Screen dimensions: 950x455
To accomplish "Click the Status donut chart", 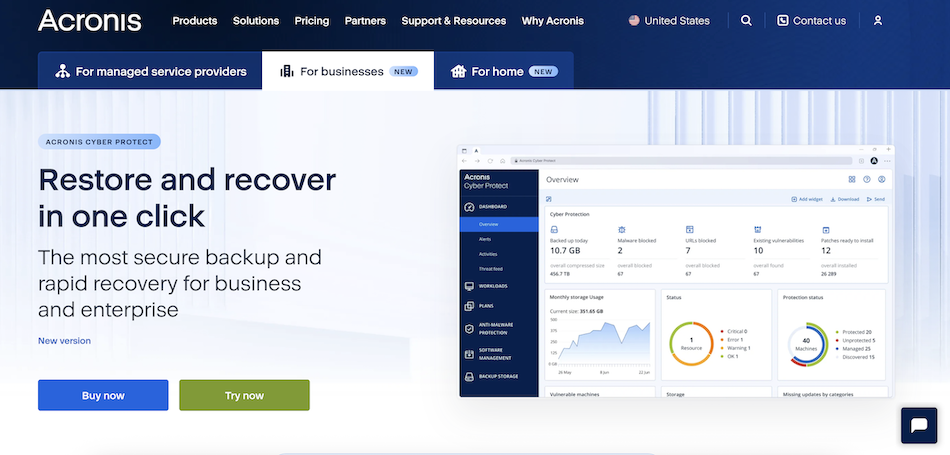I will [691, 344].
